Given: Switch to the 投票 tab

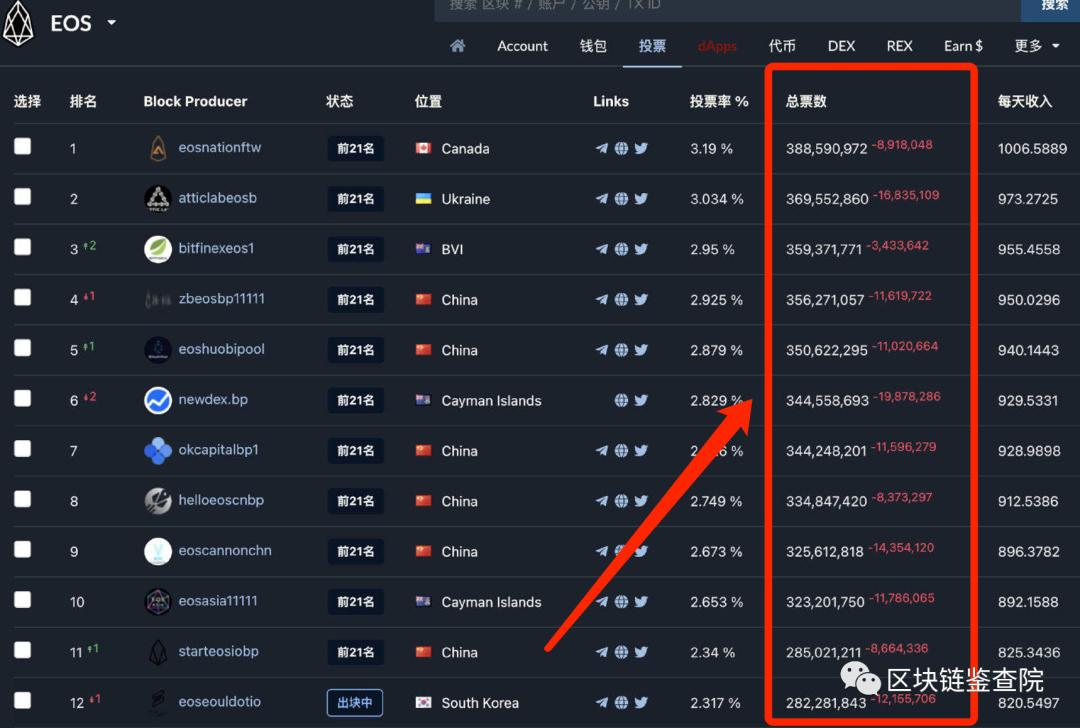Looking at the screenshot, I should point(652,46).
